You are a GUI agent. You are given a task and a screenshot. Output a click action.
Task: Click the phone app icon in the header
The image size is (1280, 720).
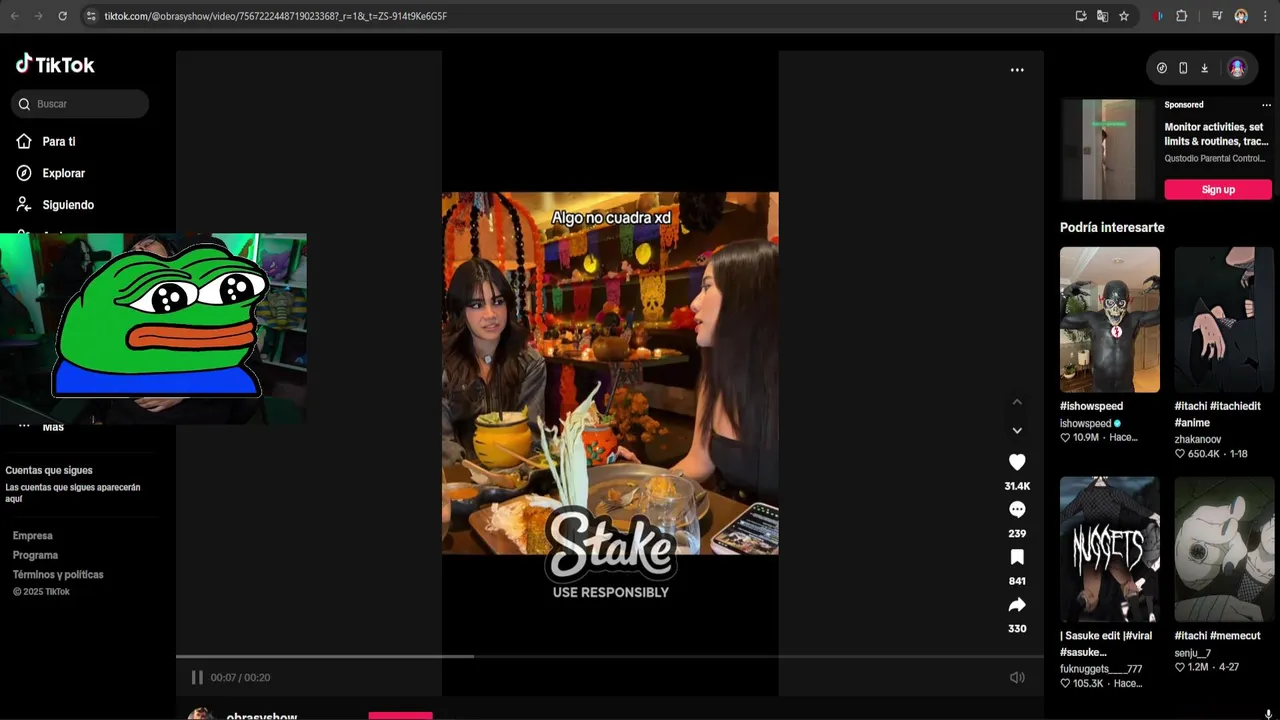[x=1183, y=68]
